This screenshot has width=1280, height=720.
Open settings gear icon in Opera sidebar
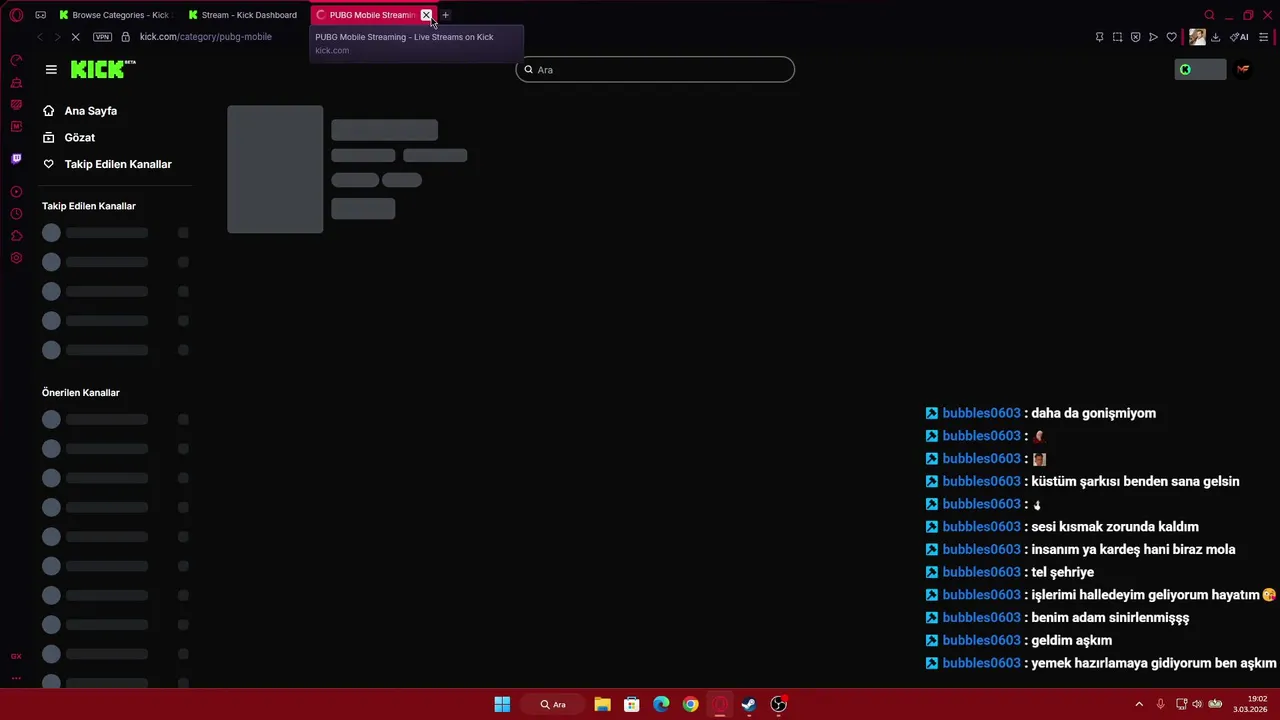[x=16, y=258]
